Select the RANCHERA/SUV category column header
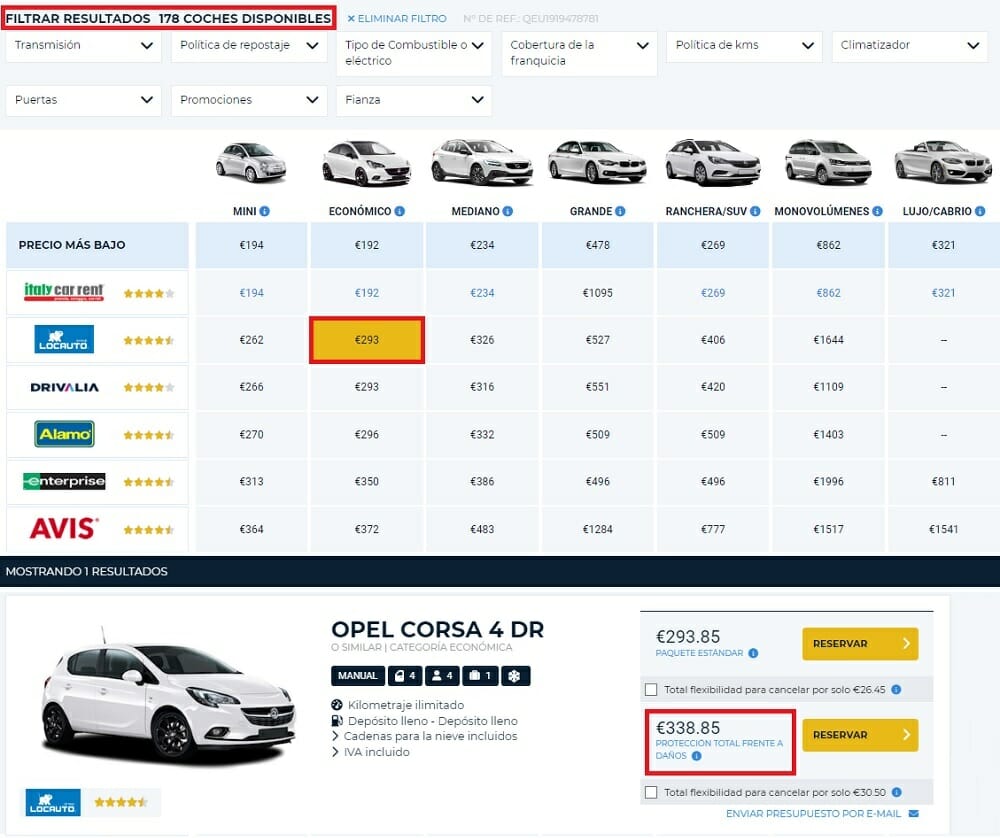This screenshot has width=1000, height=838. coord(706,211)
